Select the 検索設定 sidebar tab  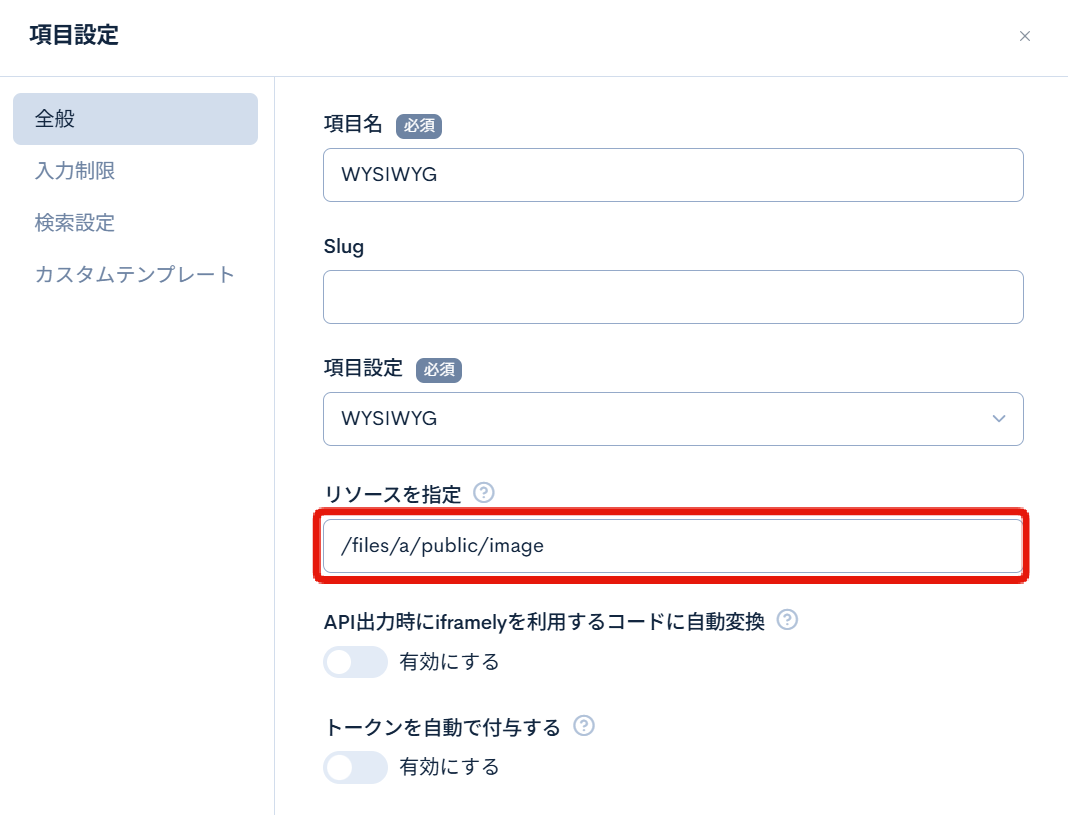pyautogui.click(x=75, y=223)
